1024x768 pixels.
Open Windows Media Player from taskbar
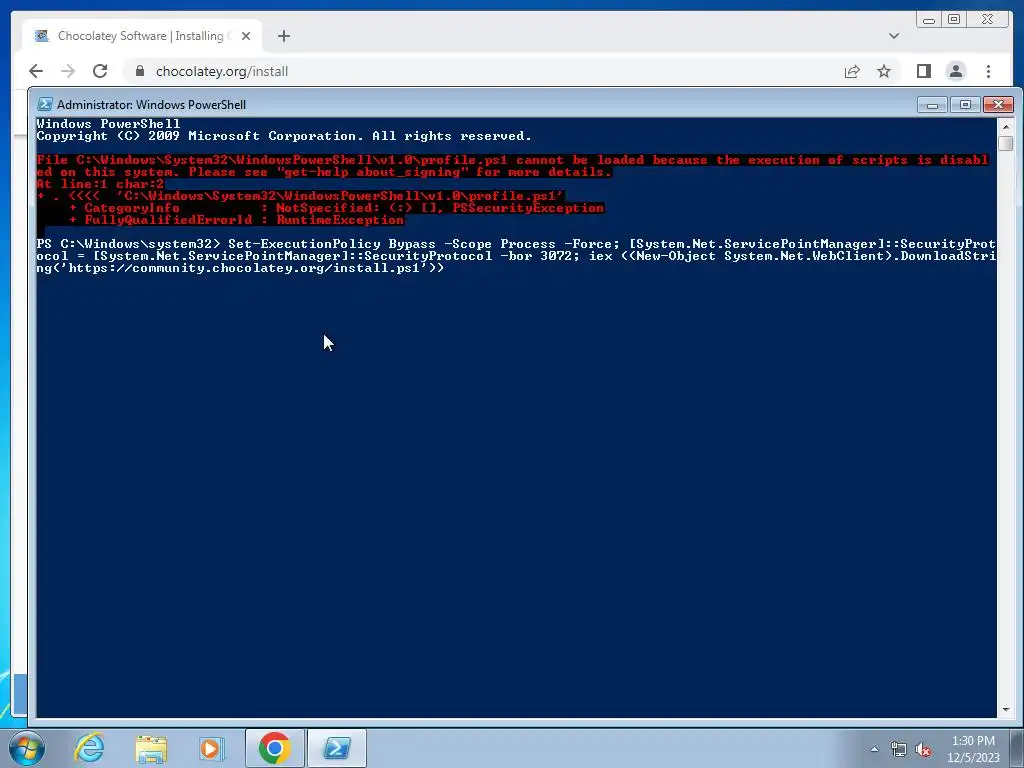tap(212, 748)
